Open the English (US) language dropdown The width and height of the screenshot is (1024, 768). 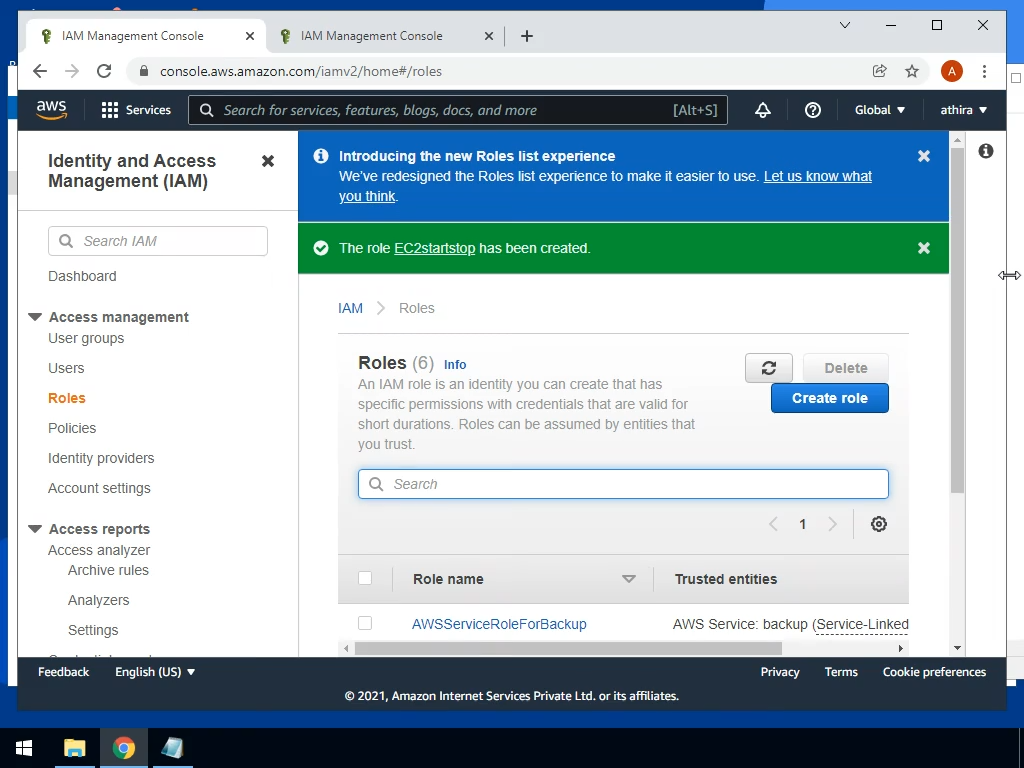[x=155, y=672]
